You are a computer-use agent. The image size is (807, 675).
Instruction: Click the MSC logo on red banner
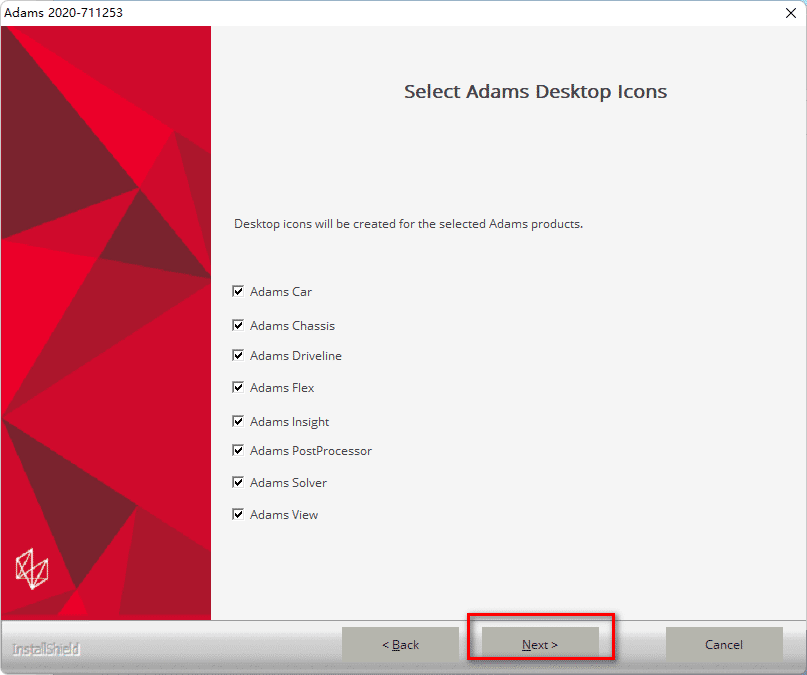pos(32,568)
